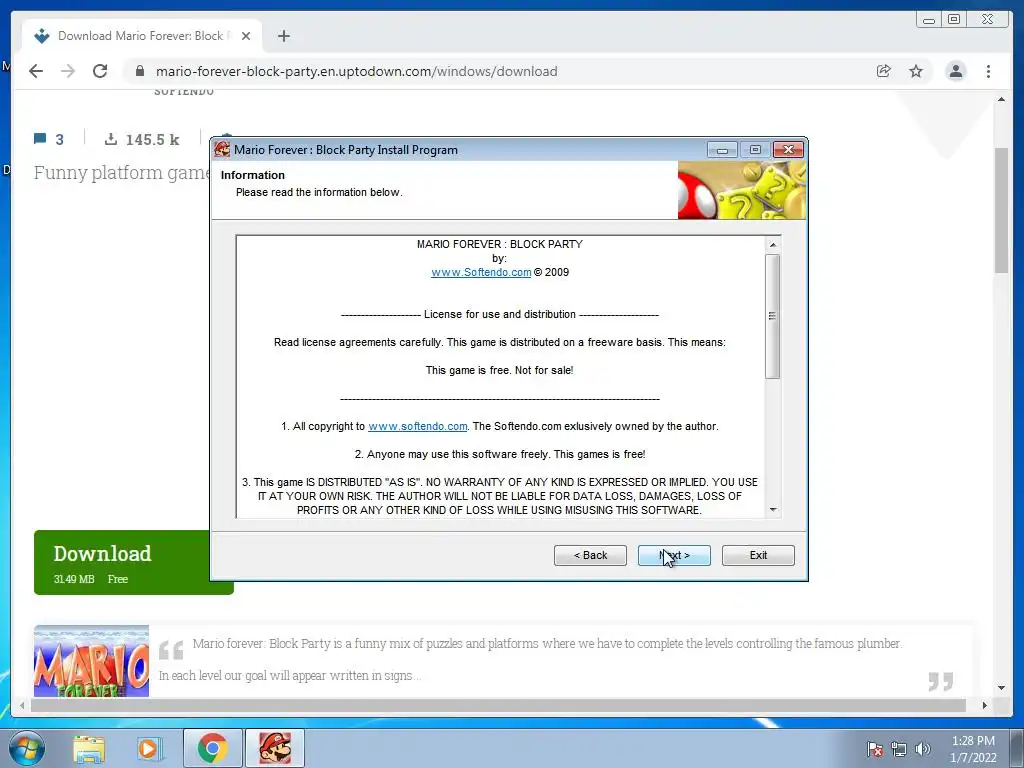Restore the Chrome window size
Viewport: 1024px width, 768px height.
[x=954, y=20]
